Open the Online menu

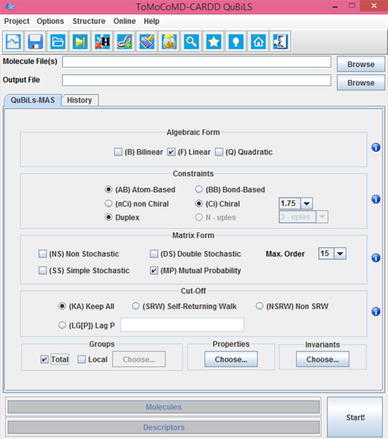point(124,21)
